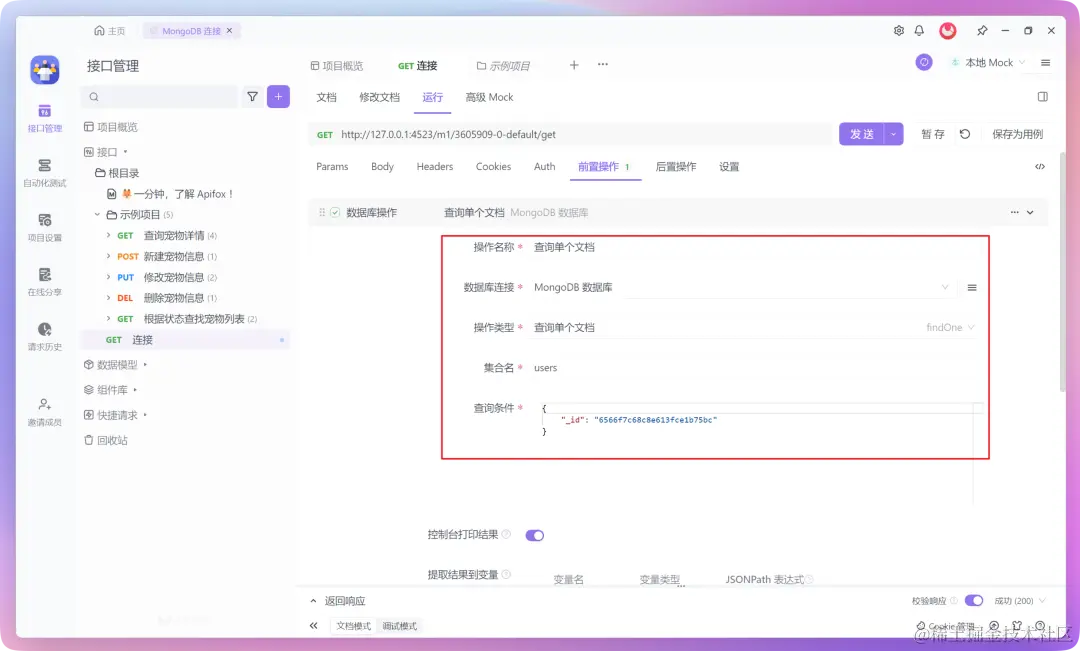Open the filter icon beside the search box
The height and width of the screenshot is (651, 1080).
(x=252, y=96)
